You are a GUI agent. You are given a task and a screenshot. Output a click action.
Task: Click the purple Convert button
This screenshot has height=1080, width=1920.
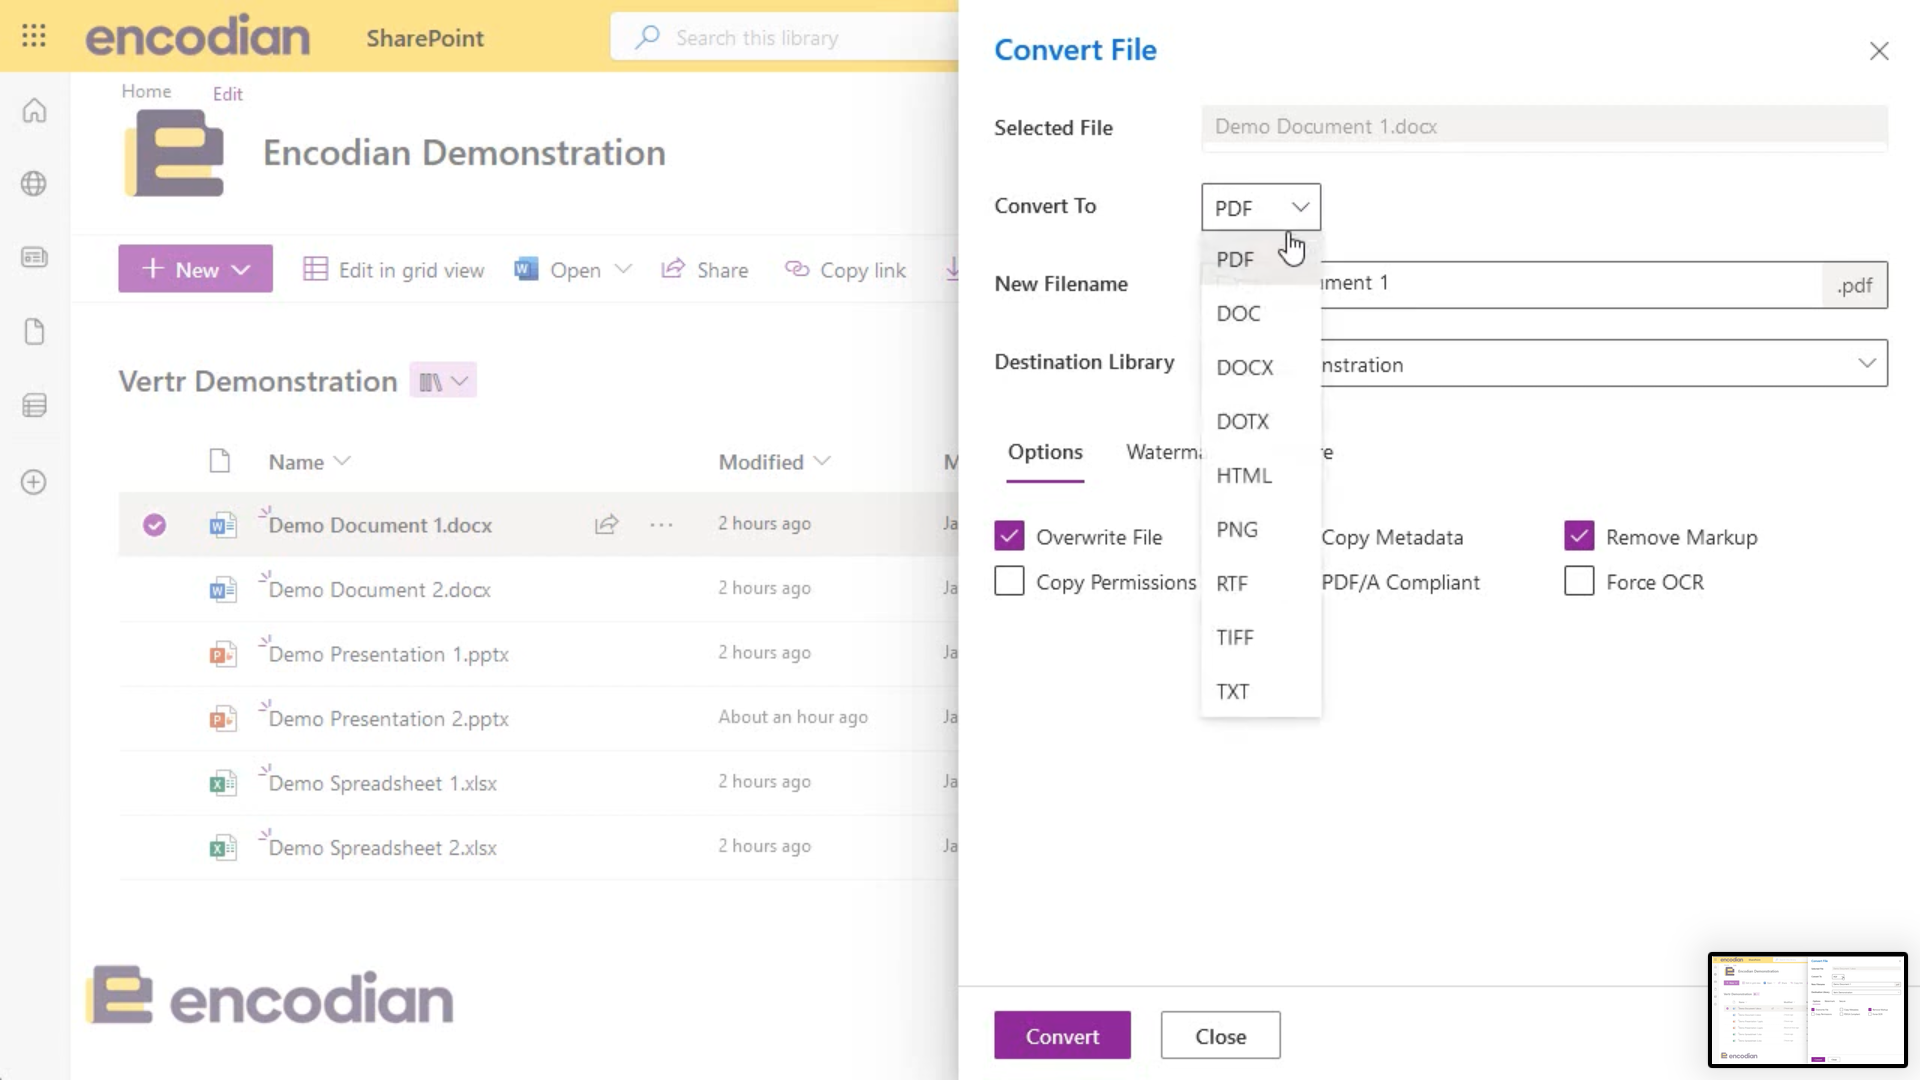[x=1062, y=1035]
